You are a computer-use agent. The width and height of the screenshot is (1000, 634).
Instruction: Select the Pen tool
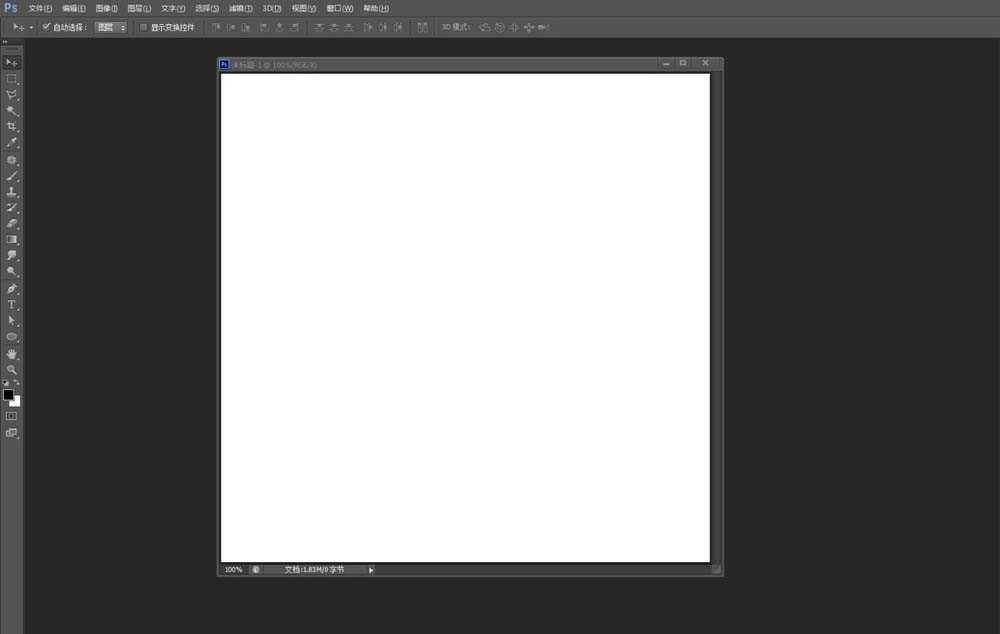tap(12, 288)
